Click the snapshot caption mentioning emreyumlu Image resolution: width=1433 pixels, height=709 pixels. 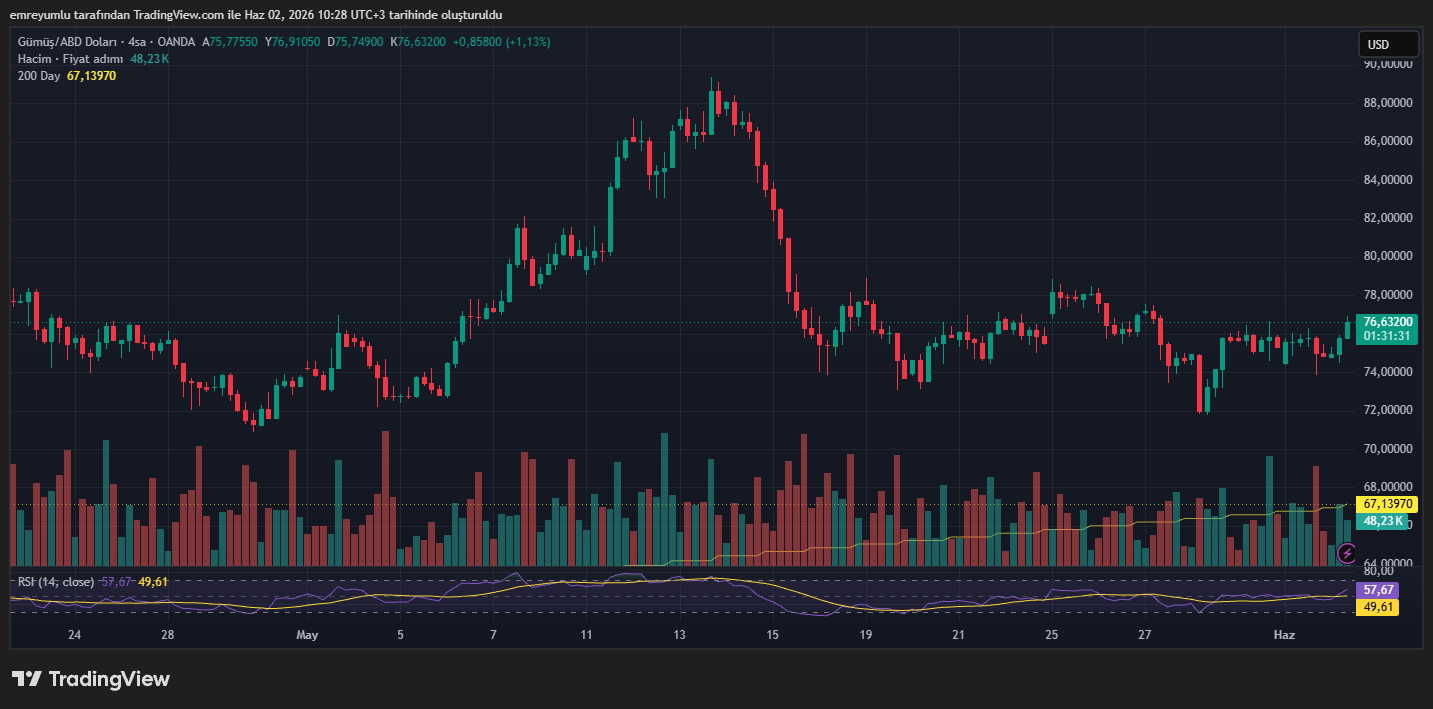tap(256, 15)
